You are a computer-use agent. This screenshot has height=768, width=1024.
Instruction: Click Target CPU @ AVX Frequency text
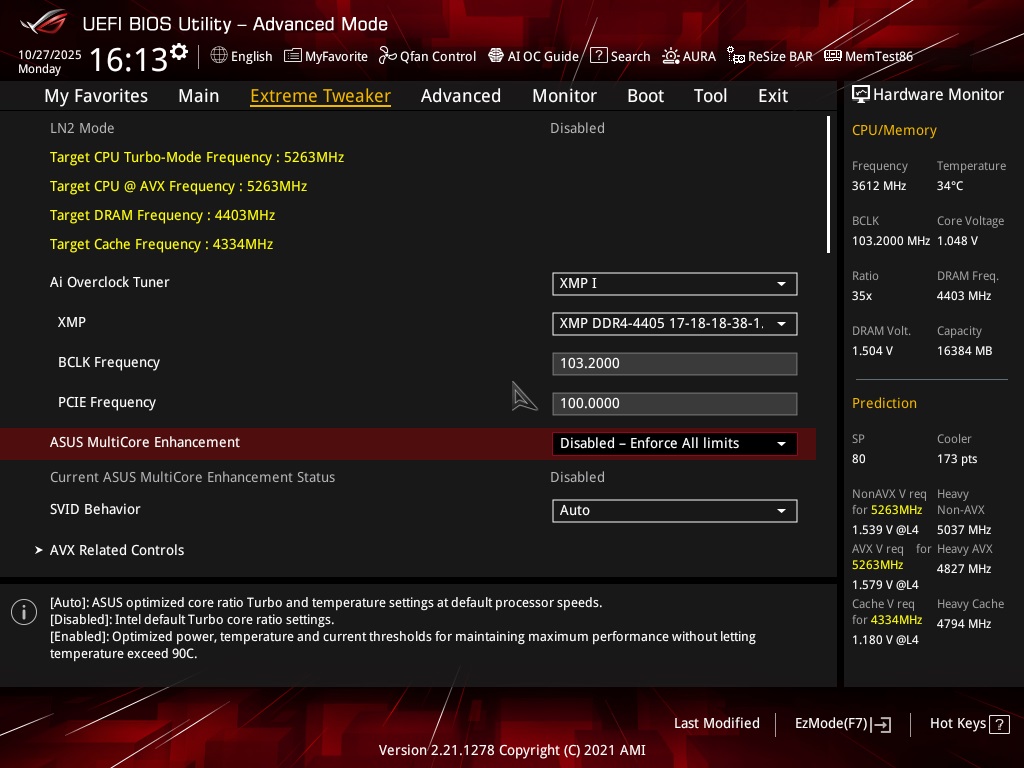[x=178, y=186]
